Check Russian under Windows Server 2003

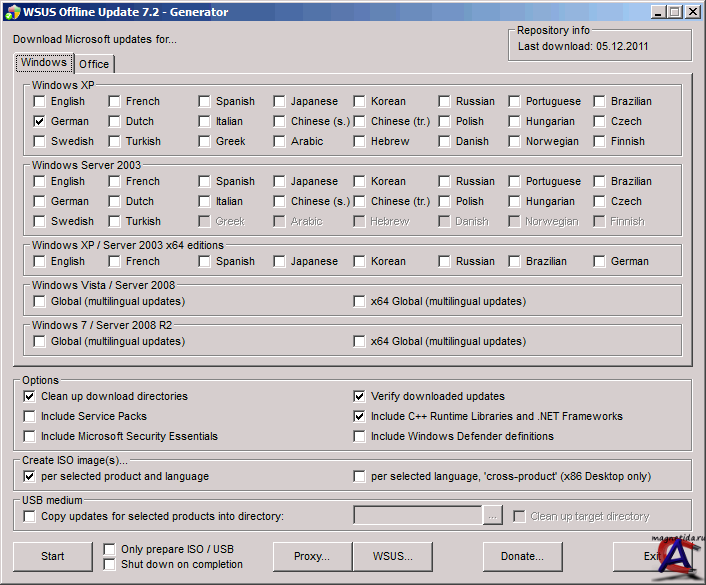(444, 181)
